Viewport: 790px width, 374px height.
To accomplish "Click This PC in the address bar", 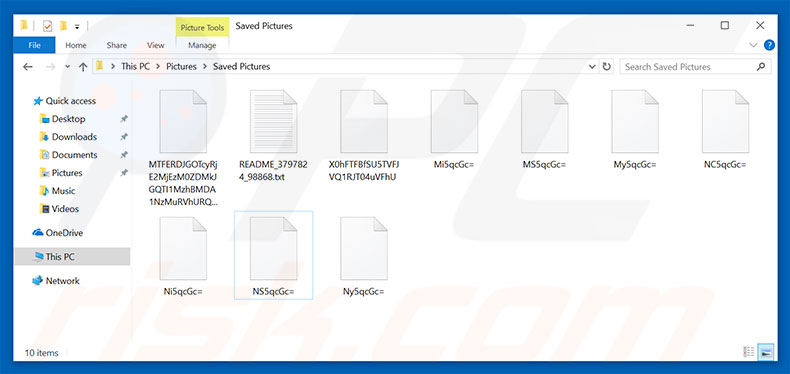I will [x=136, y=67].
